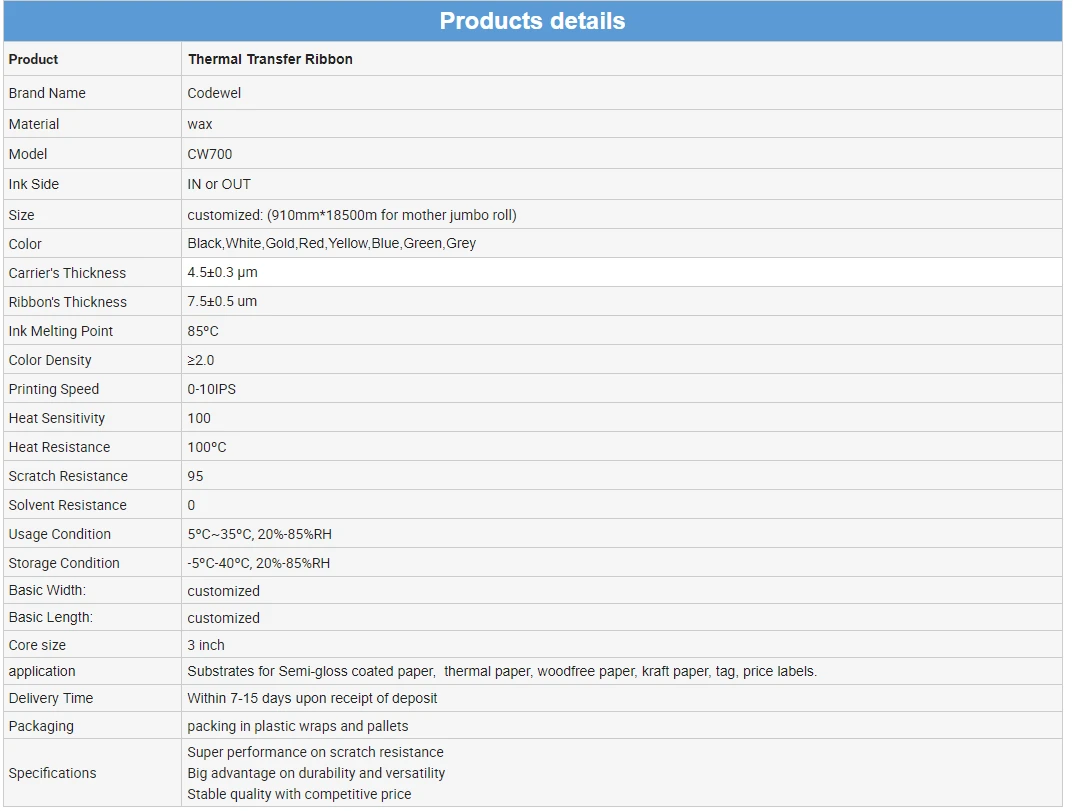Click the IN or OUT ink side value
Viewport: 1079px width, 811px height.
tap(219, 184)
